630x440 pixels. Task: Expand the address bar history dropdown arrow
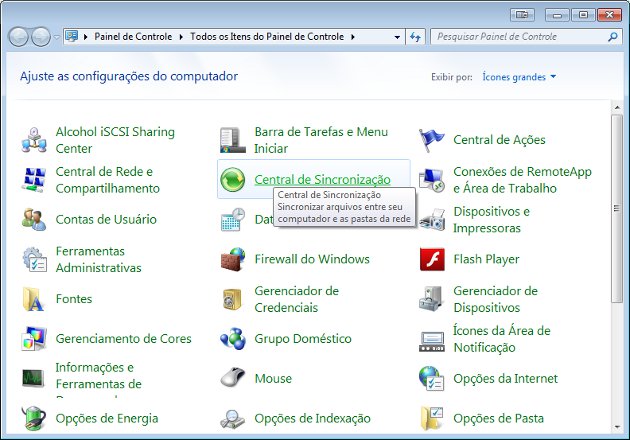click(x=397, y=37)
